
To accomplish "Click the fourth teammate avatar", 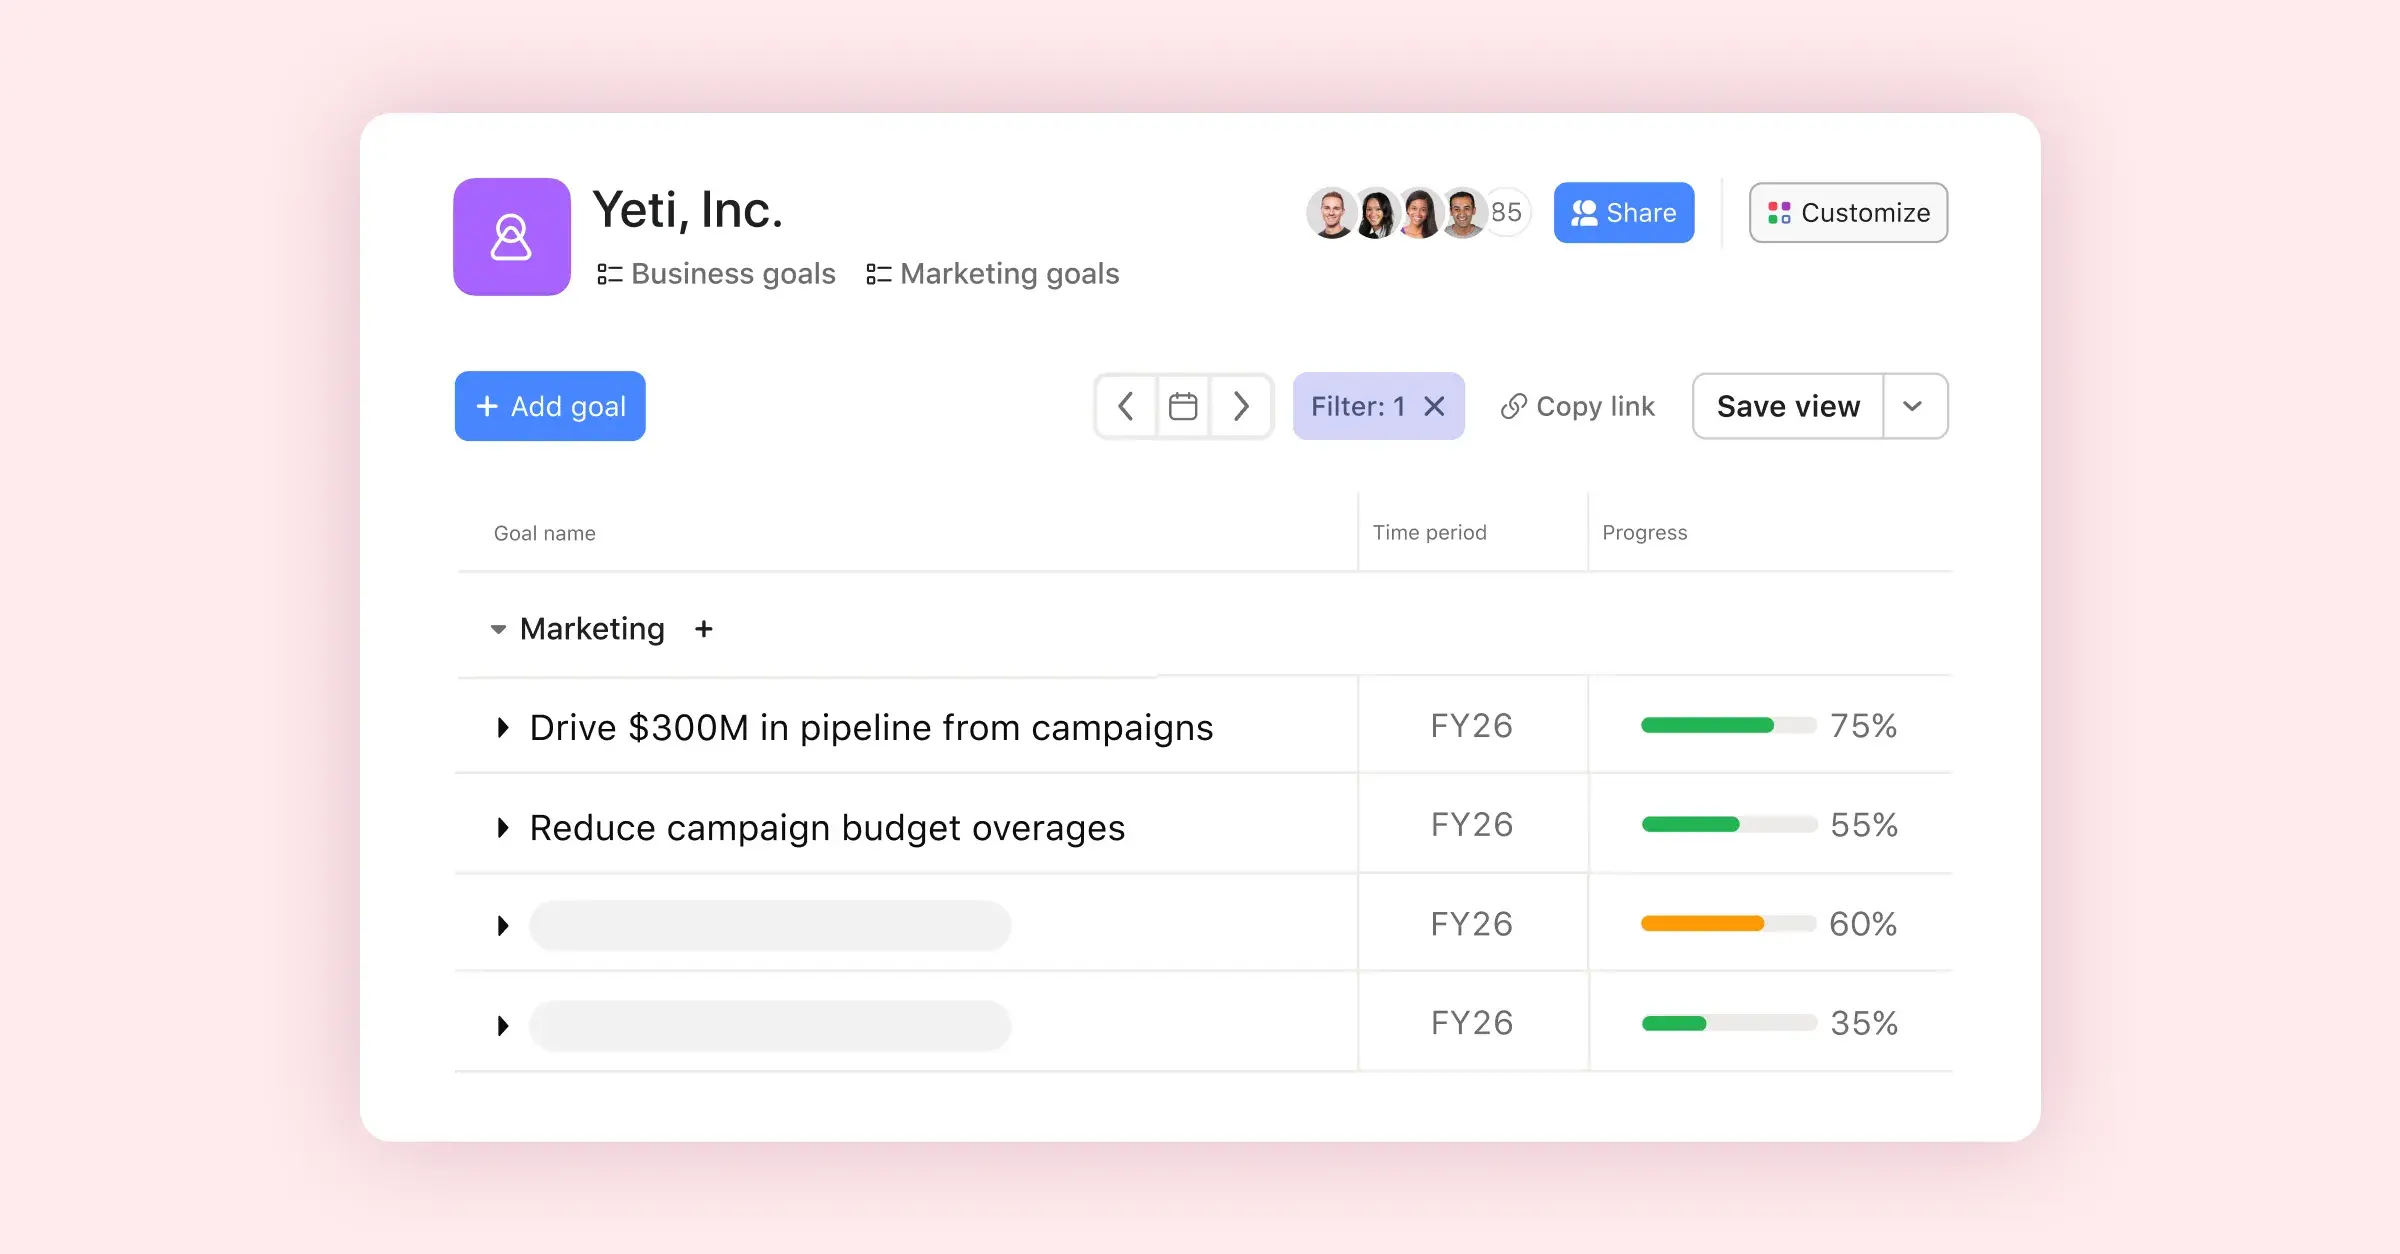I will [1463, 212].
